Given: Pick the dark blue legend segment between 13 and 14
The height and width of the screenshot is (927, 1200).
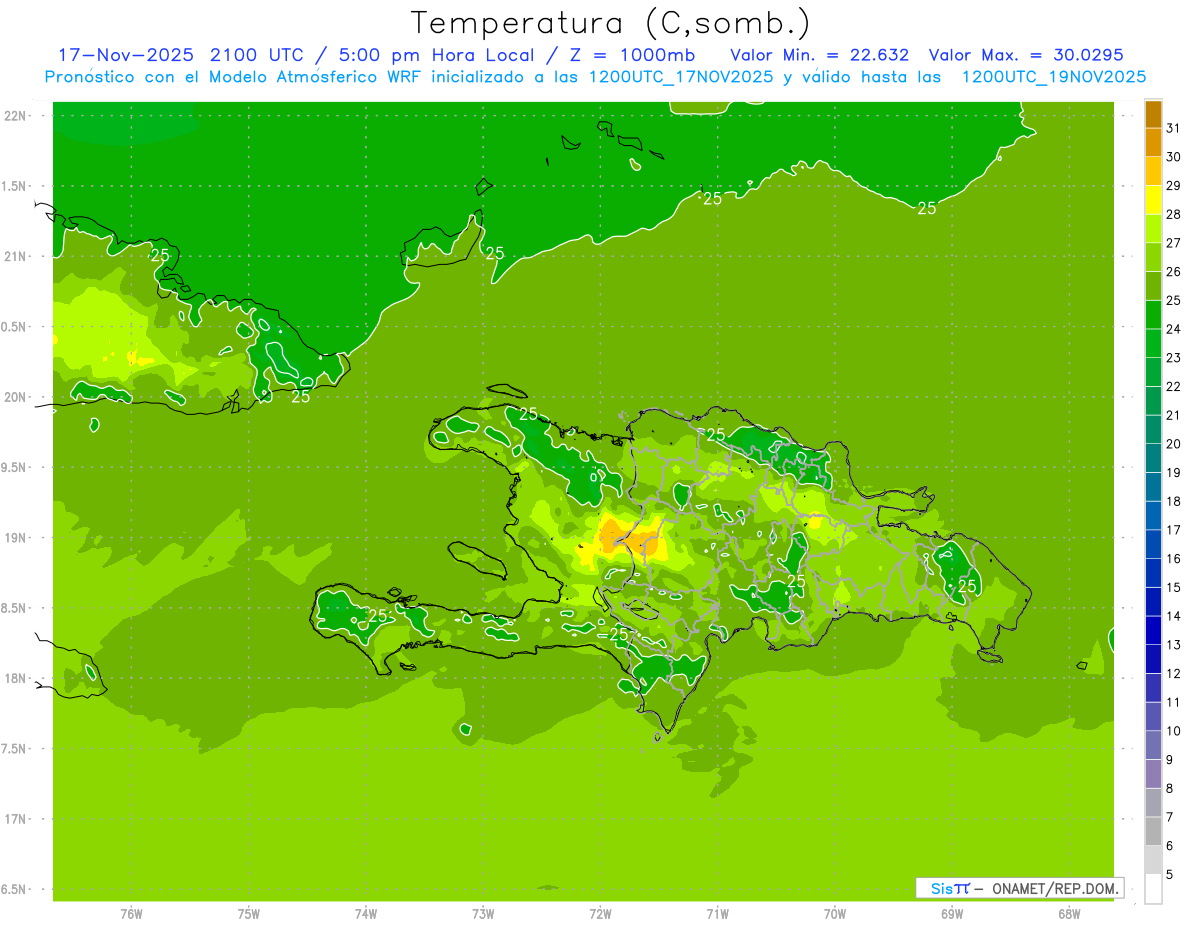Looking at the screenshot, I should click(1153, 630).
